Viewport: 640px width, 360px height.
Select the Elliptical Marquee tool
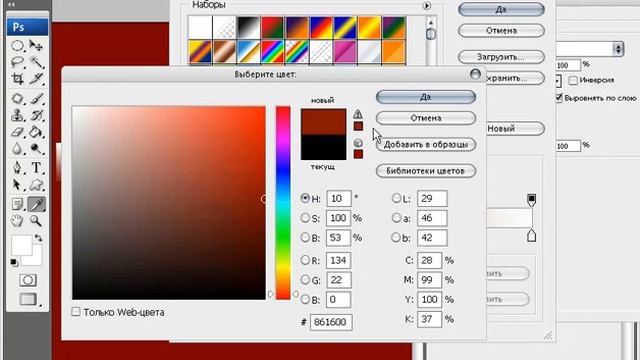point(17,46)
